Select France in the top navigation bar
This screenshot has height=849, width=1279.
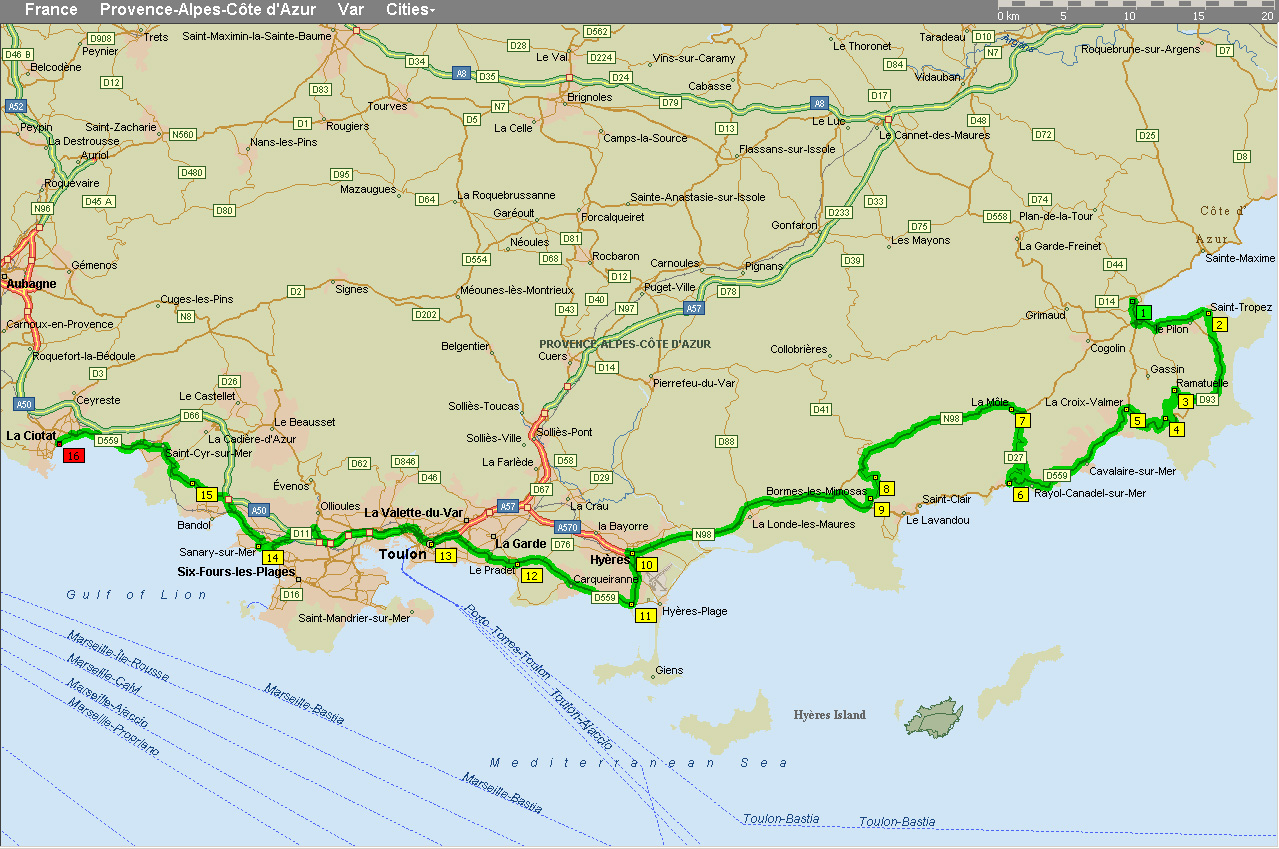[x=51, y=10]
